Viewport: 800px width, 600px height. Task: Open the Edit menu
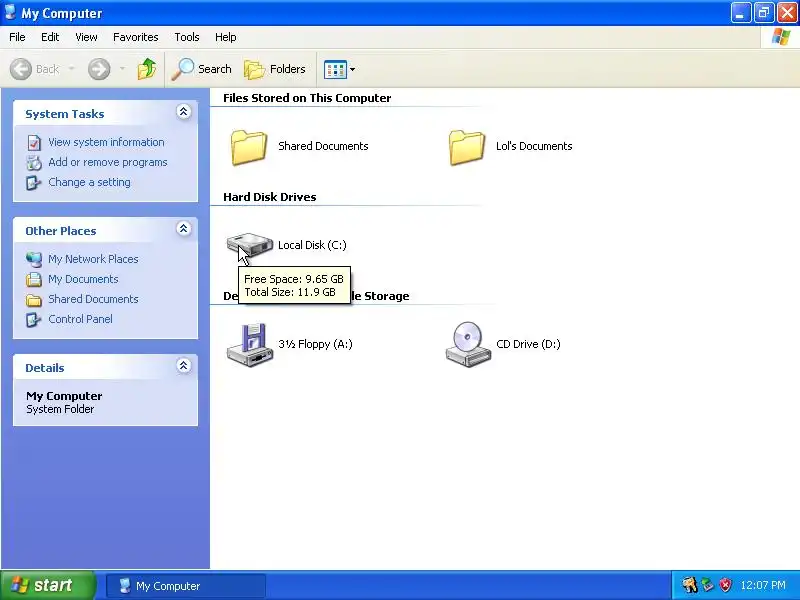click(x=50, y=37)
